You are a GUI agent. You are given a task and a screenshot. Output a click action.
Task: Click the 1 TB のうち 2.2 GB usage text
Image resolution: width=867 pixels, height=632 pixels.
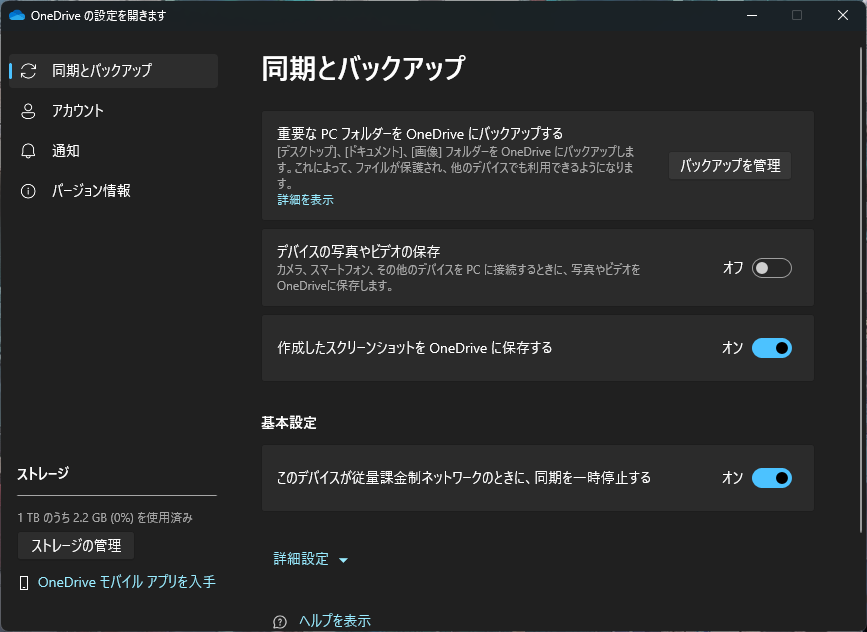coord(105,518)
